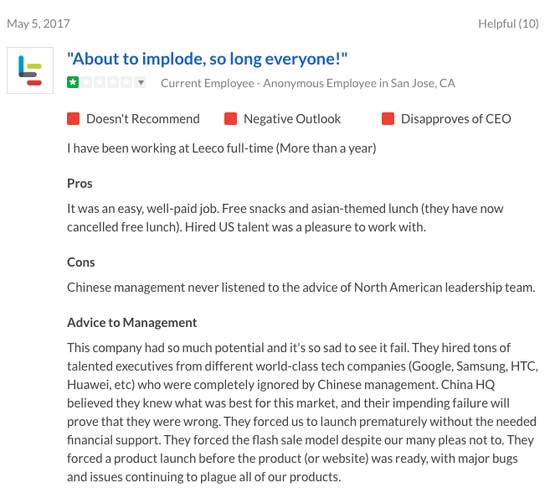
Task: Click the third grey rating star
Action: [100, 83]
